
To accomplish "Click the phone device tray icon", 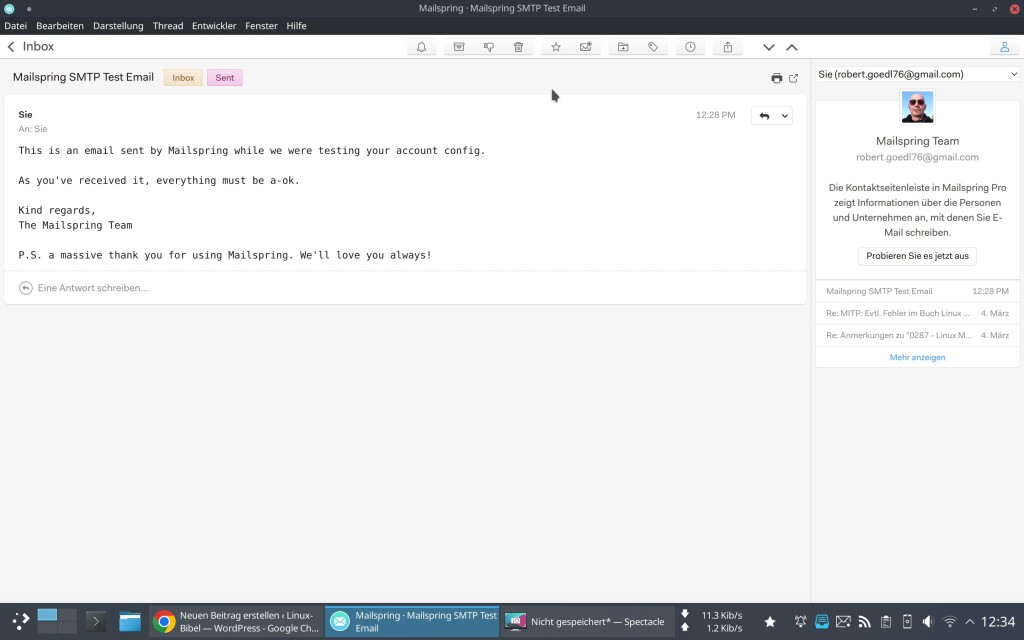I will pos(907,622).
